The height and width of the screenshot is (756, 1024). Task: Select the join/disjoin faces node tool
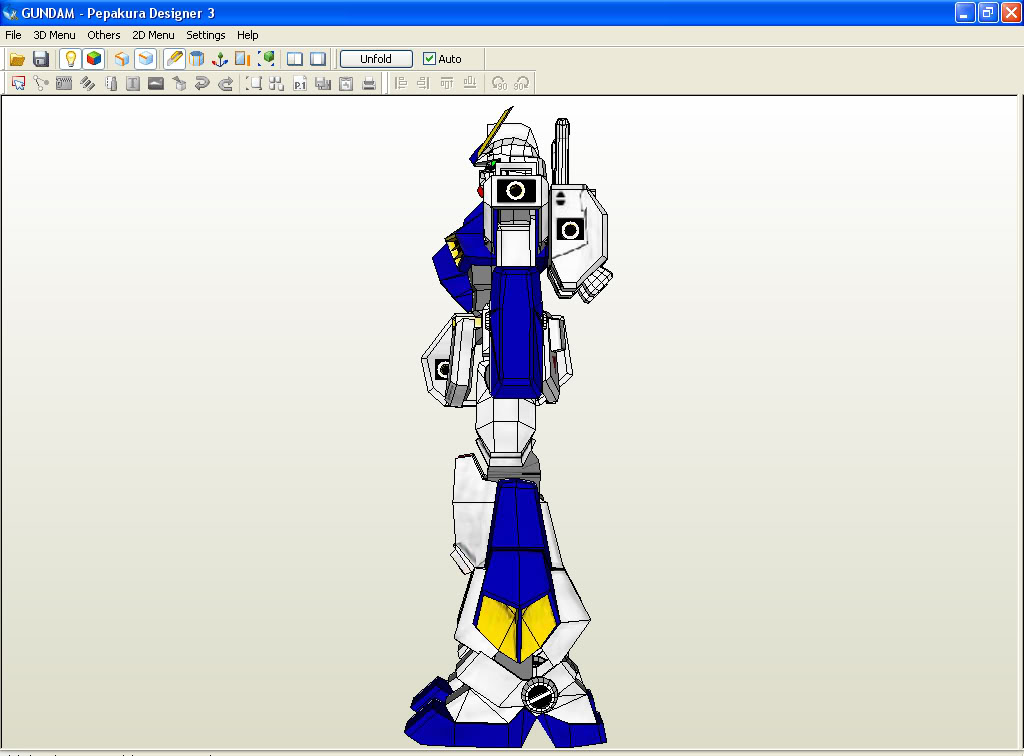tap(41, 84)
